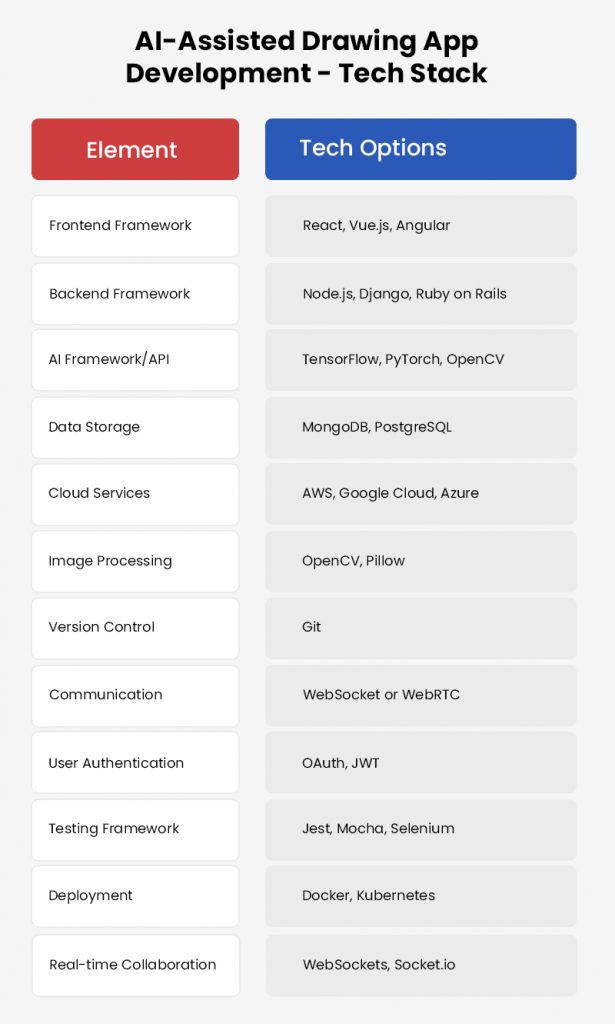Click the WebSocket or WebRTC cell

420,695
